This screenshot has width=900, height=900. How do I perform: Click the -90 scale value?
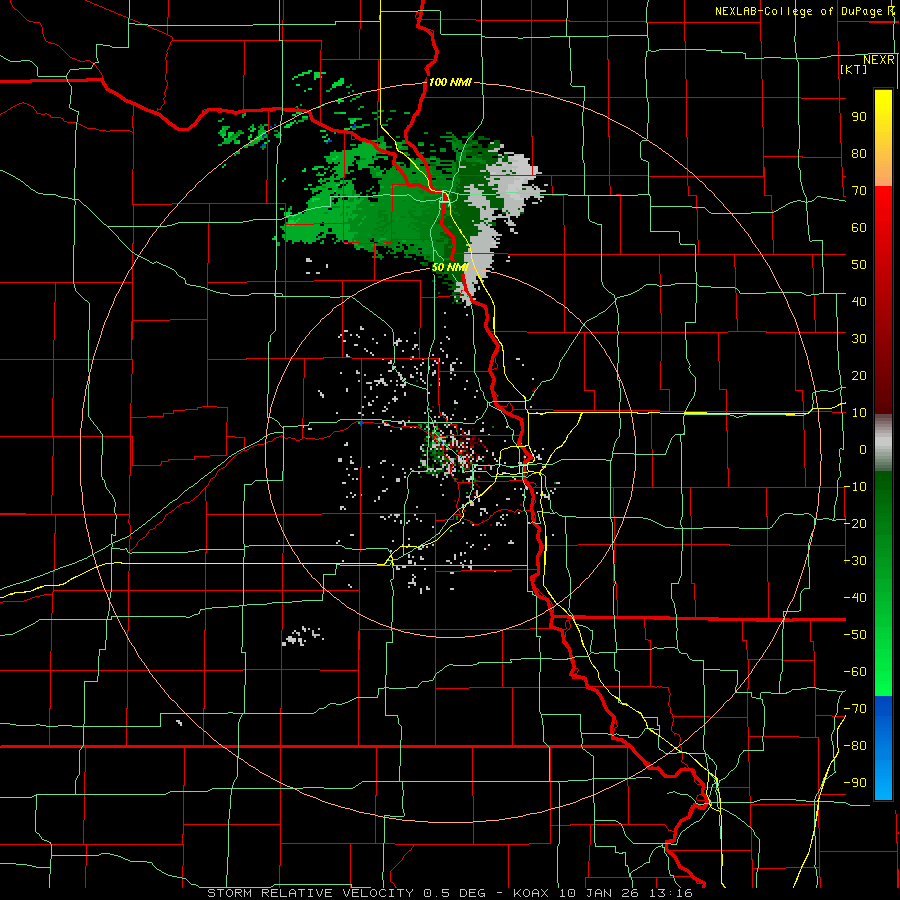(855, 782)
